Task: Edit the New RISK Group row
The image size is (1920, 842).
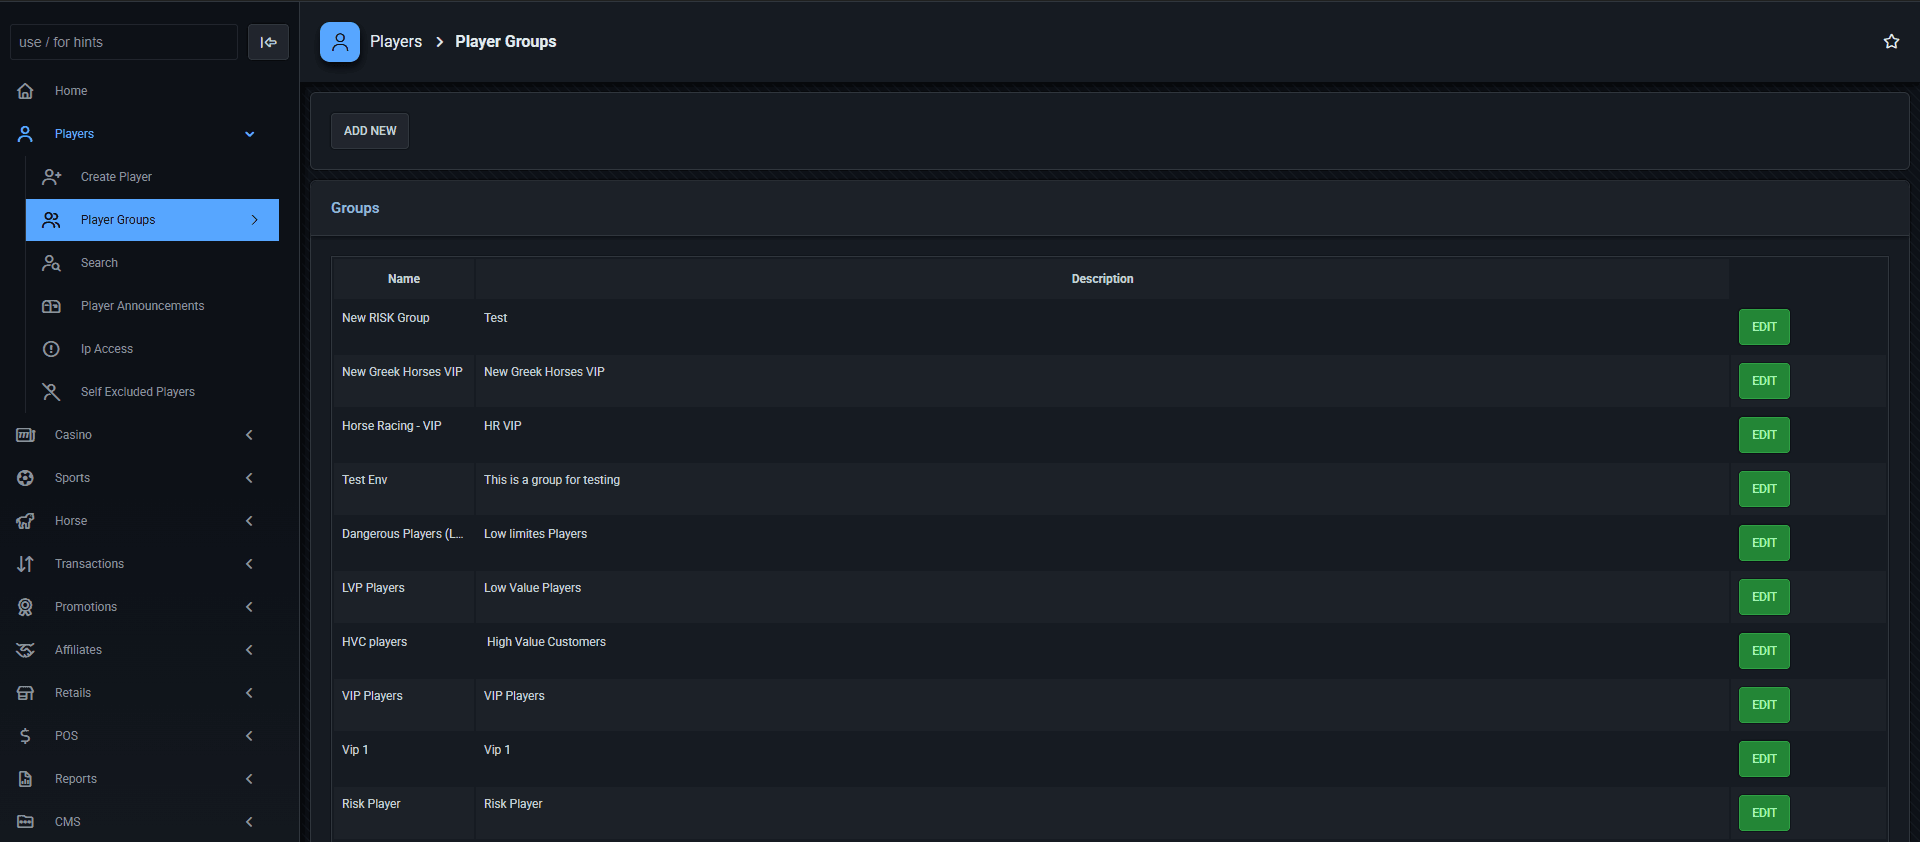Action: point(1764,327)
